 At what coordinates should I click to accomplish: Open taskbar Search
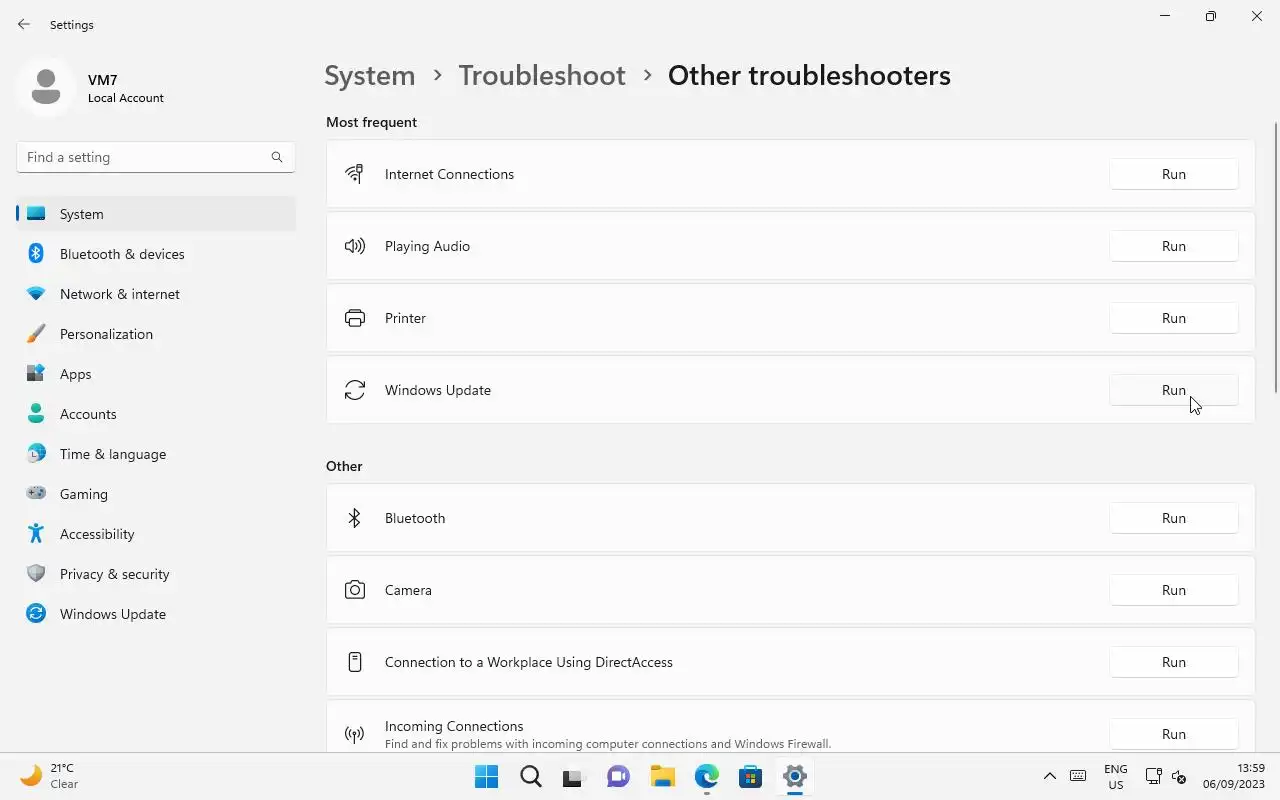(x=530, y=776)
